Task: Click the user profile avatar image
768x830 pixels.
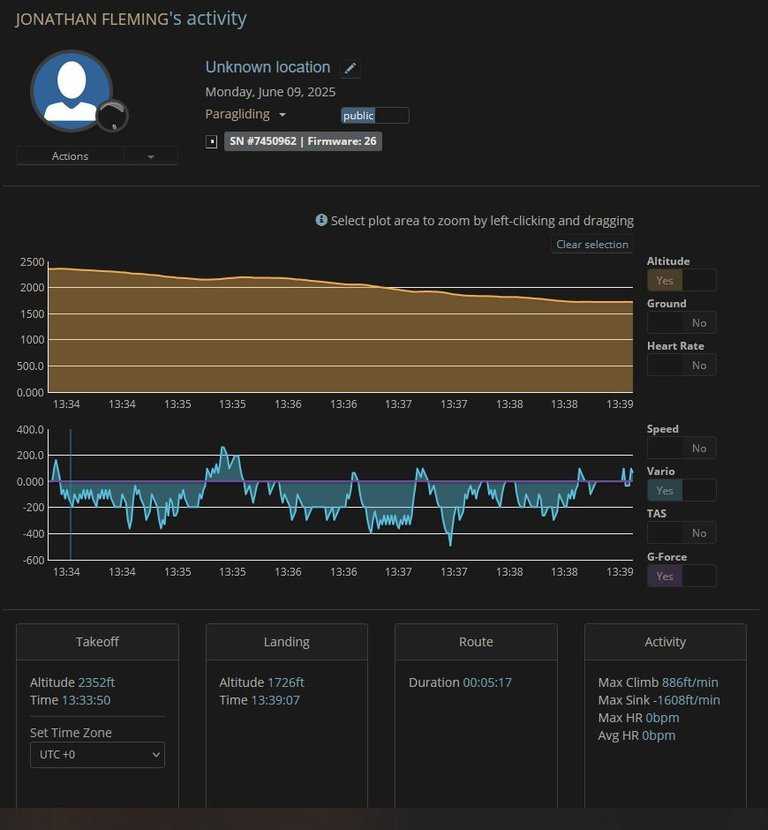Action: coord(71,91)
